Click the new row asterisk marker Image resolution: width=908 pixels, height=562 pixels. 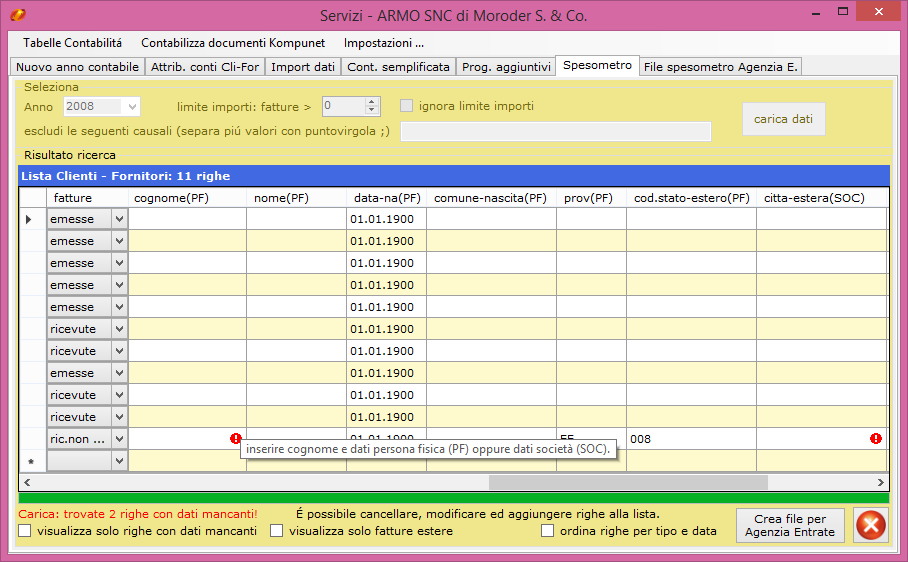(29, 461)
